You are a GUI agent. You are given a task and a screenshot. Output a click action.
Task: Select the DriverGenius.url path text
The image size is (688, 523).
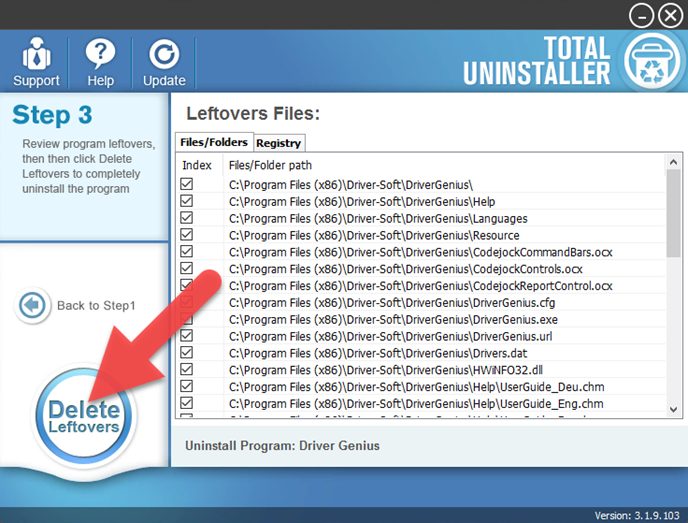(391, 337)
